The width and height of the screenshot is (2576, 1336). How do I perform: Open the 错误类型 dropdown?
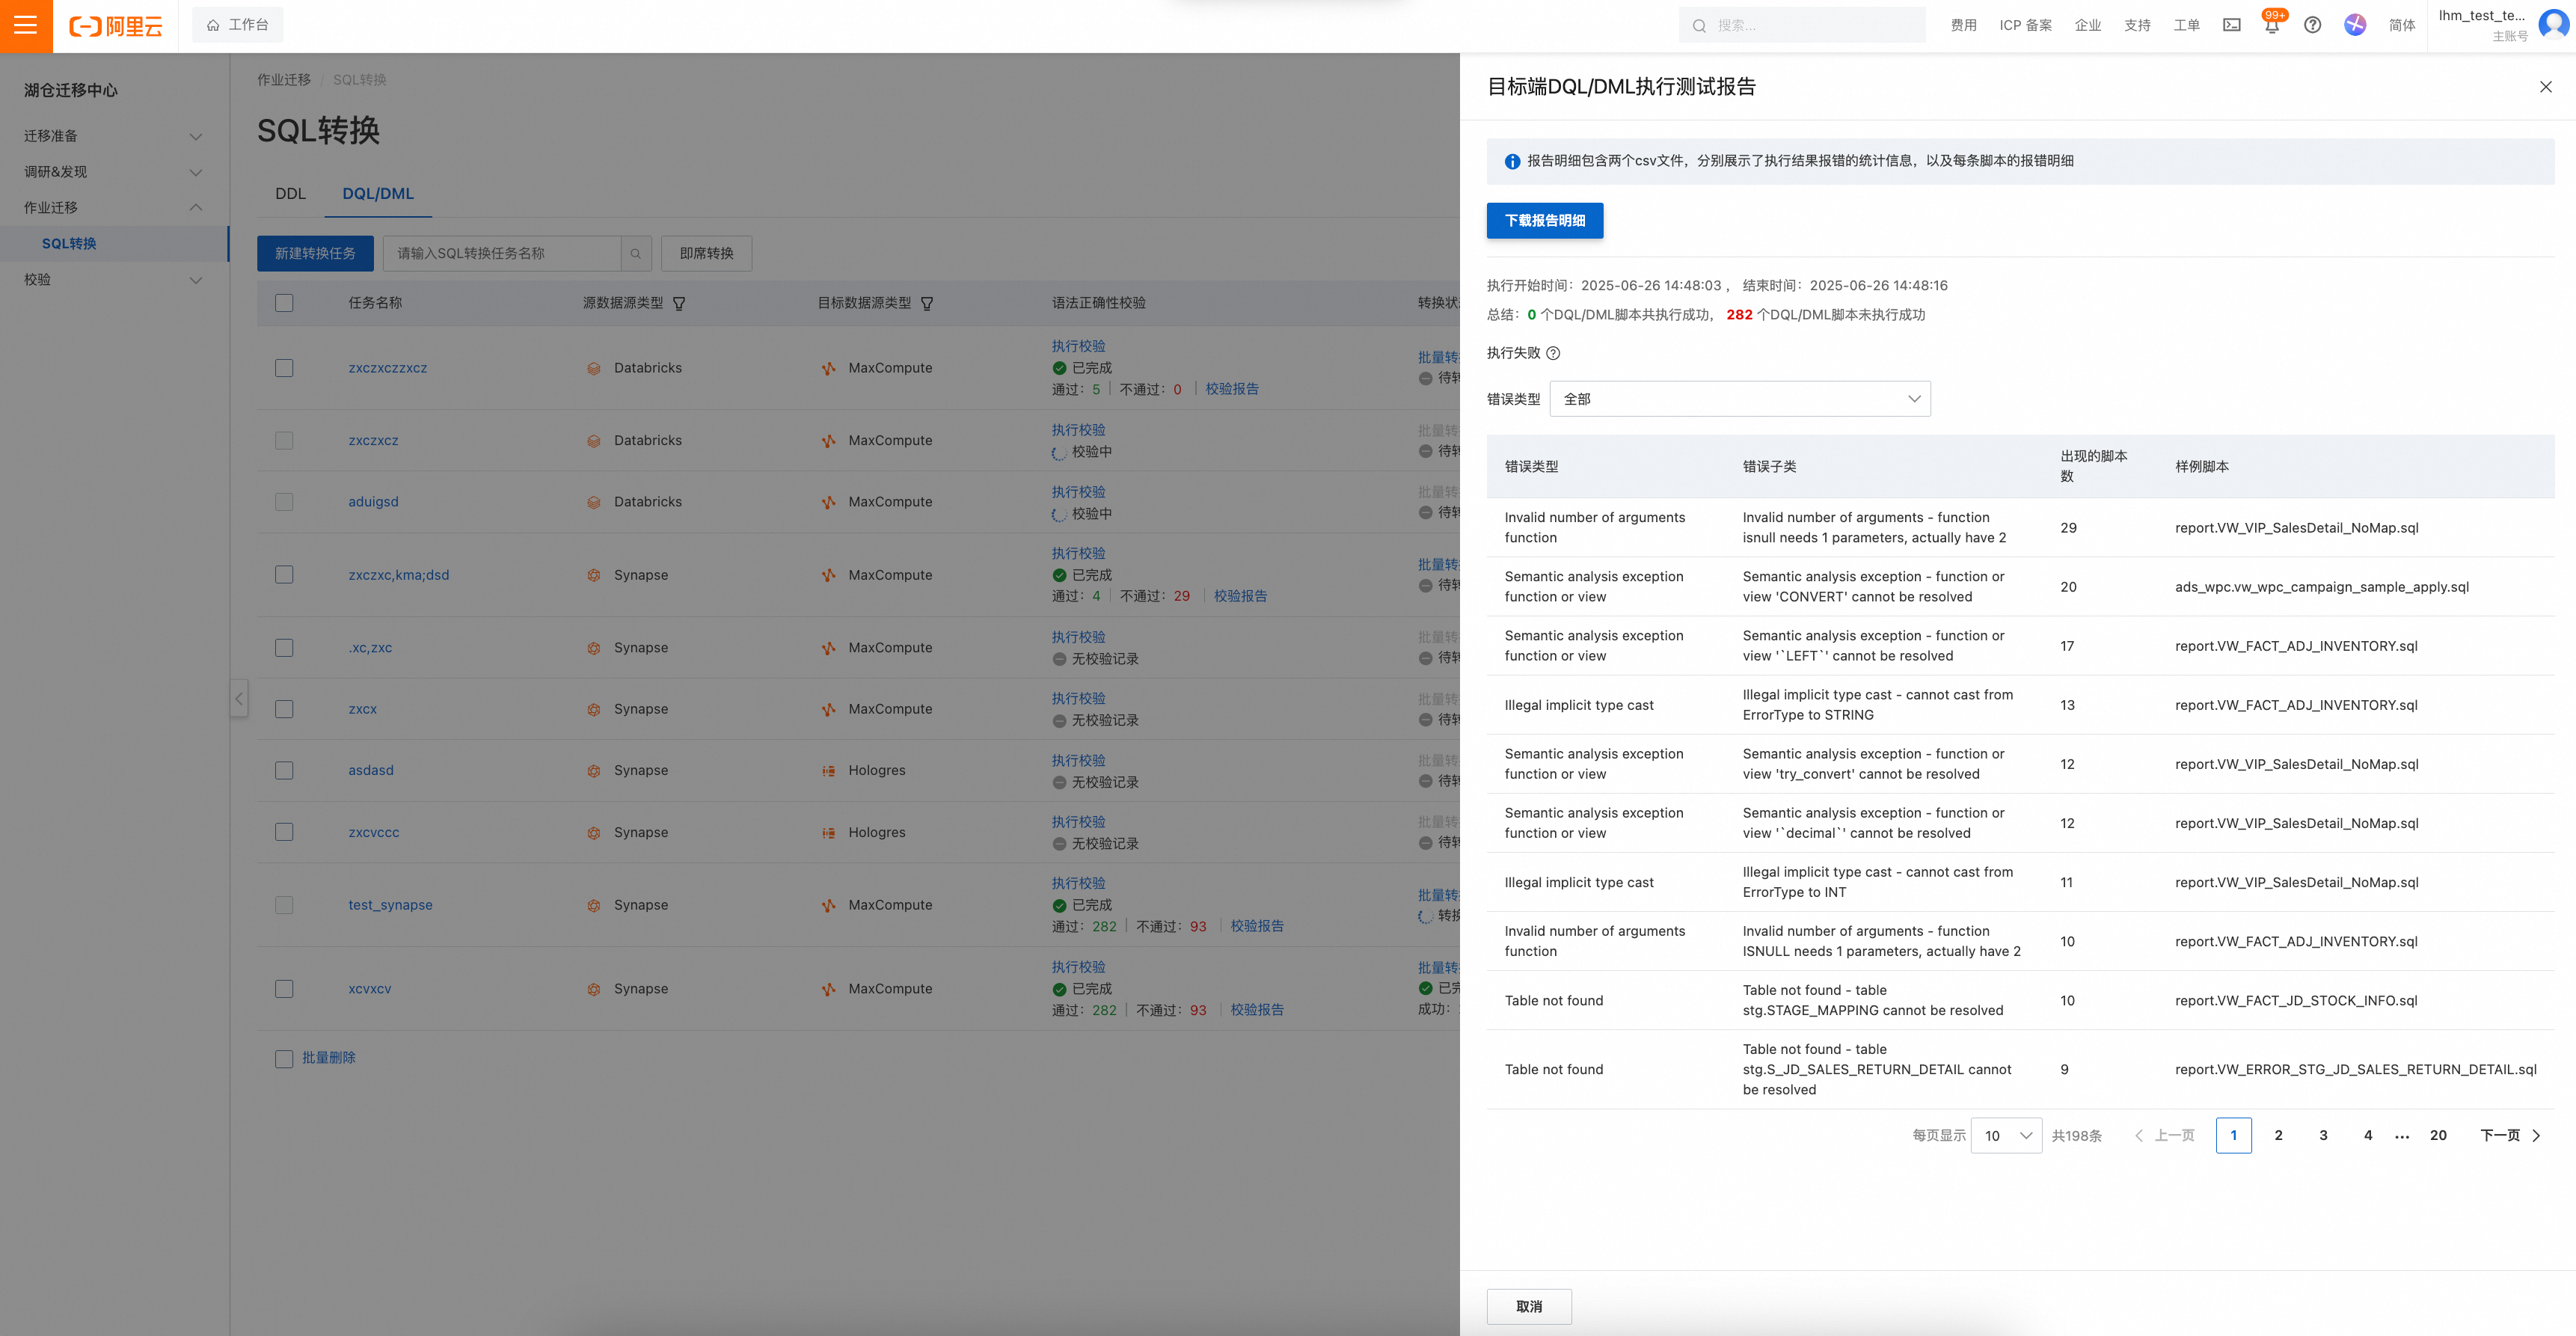[x=1740, y=399]
